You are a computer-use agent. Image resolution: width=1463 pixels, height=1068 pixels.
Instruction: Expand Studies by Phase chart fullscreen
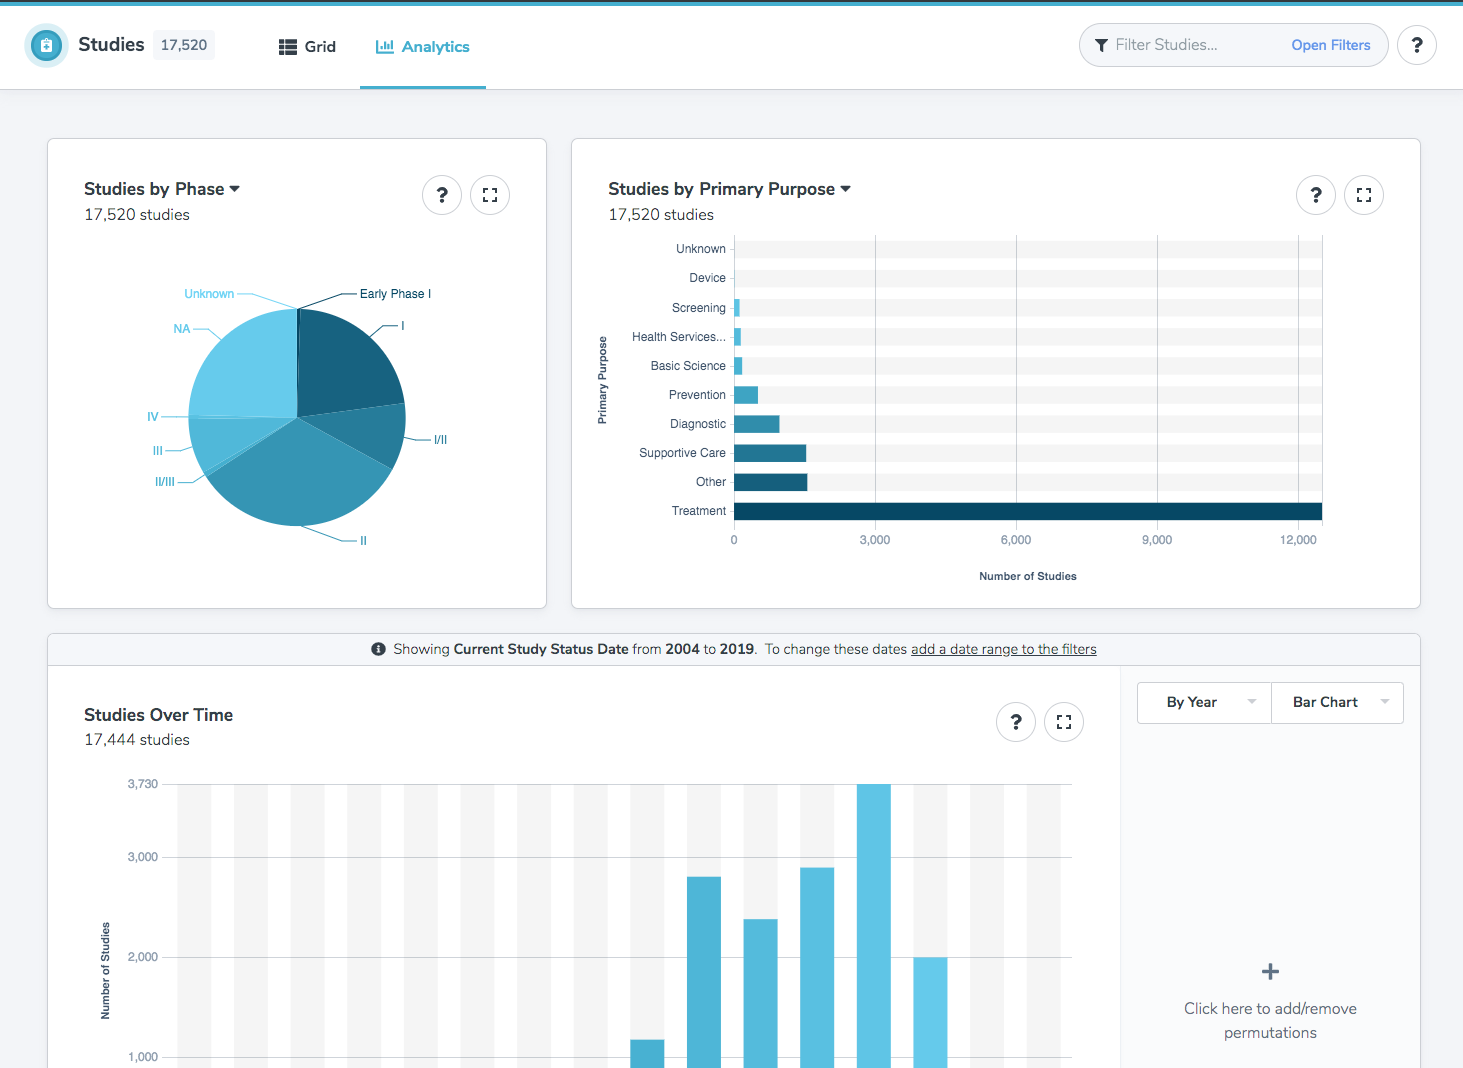click(x=490, y=195)
